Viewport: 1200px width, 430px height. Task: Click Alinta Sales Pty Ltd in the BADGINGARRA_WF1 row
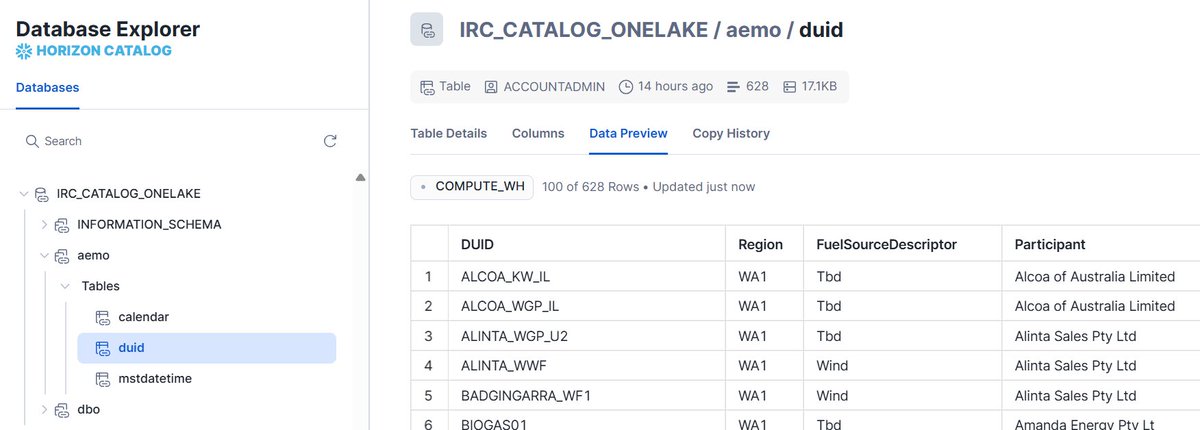pyautogui.click(x=1101, y=396)
